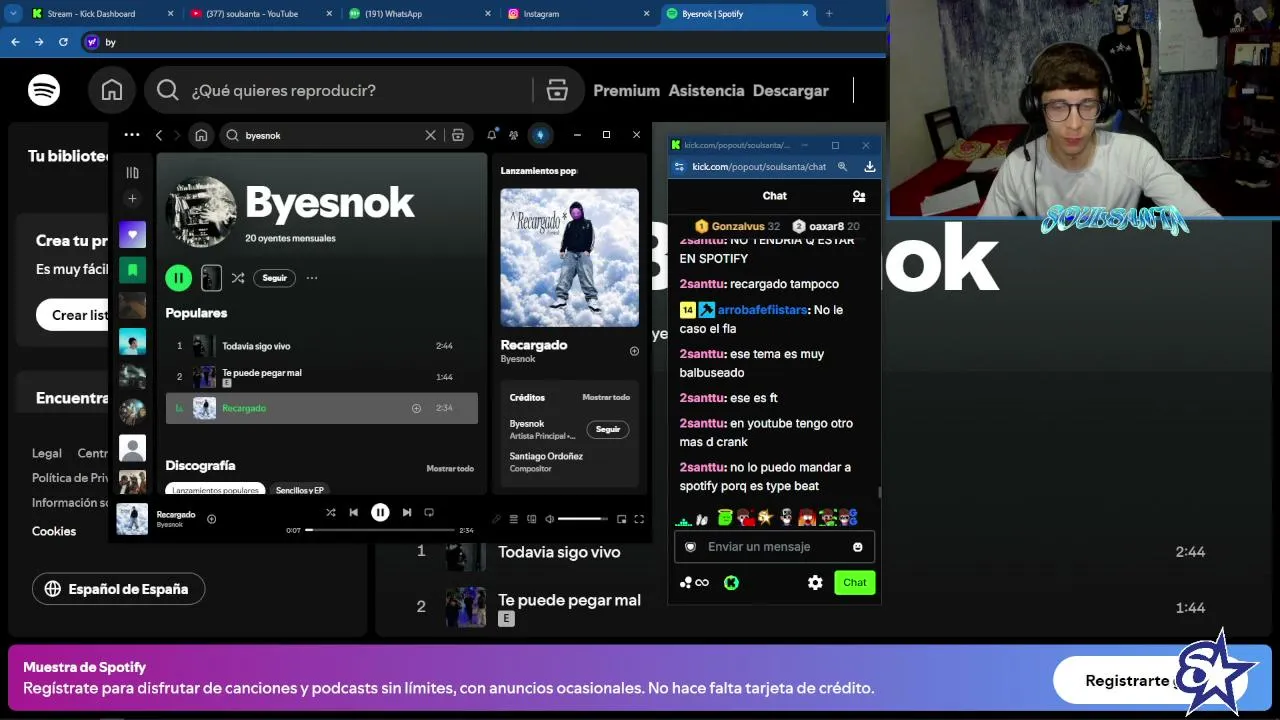This screenshot has width=1280, height=720.
Task: Enter full screen player view
Action: point(639,519)
